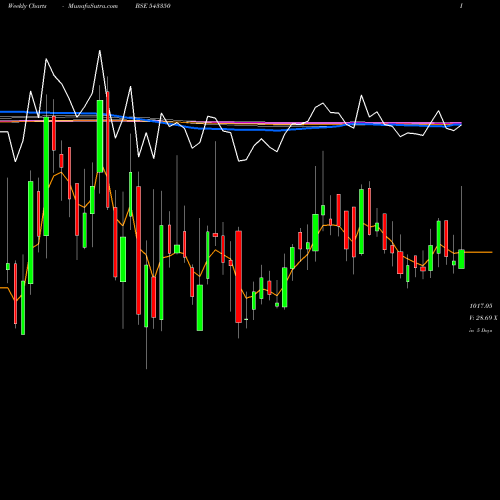500x500 pixels.
Task: Click the last green candlestick on the right
Action: pos(461,259)
